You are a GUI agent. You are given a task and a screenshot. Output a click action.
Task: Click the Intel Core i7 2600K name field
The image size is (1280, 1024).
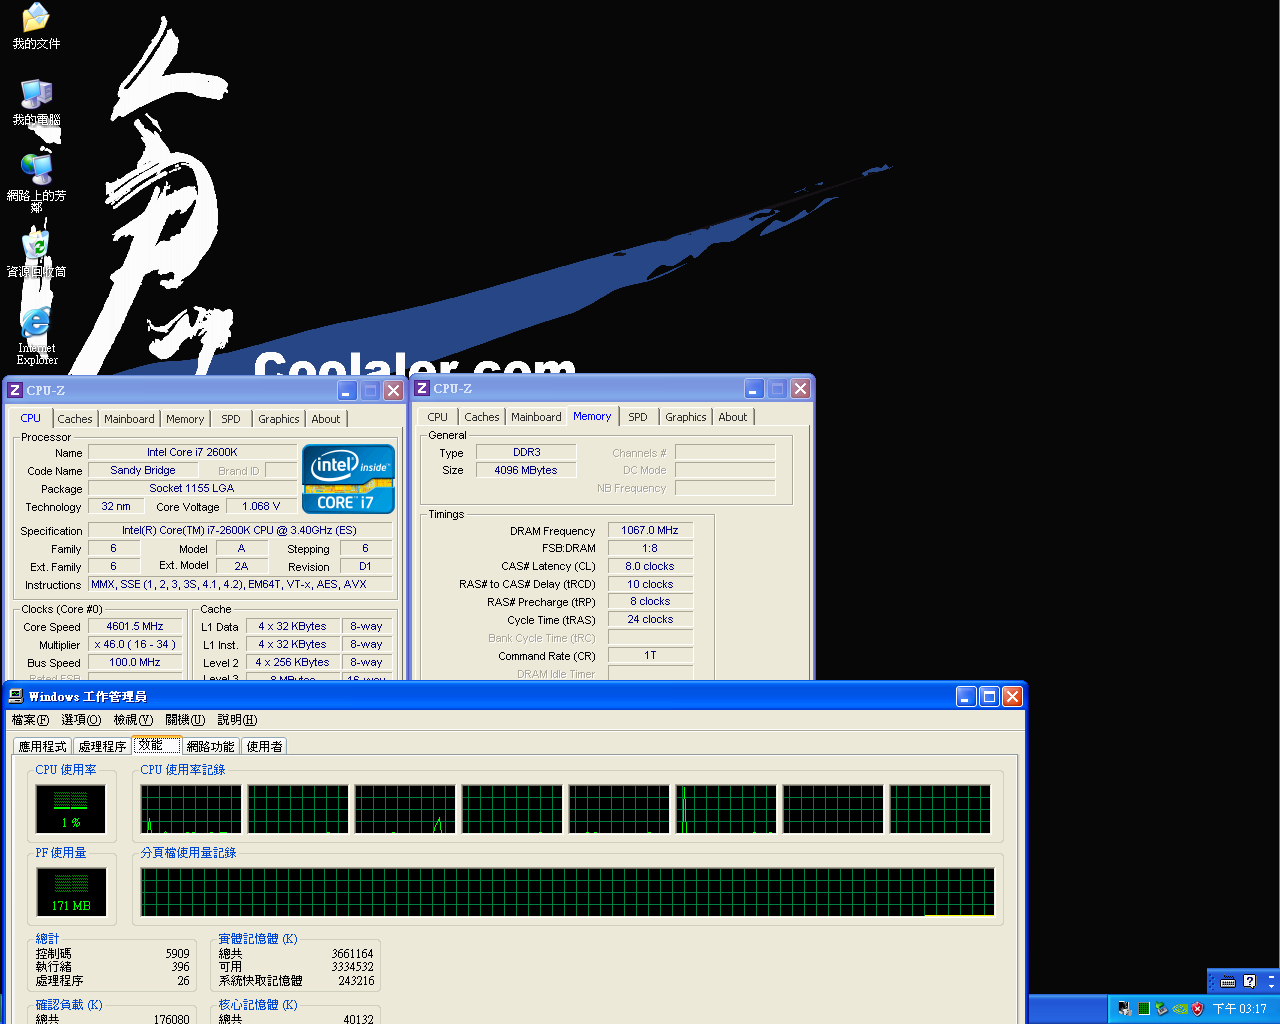pyautogui.click(x=192, y=452)
